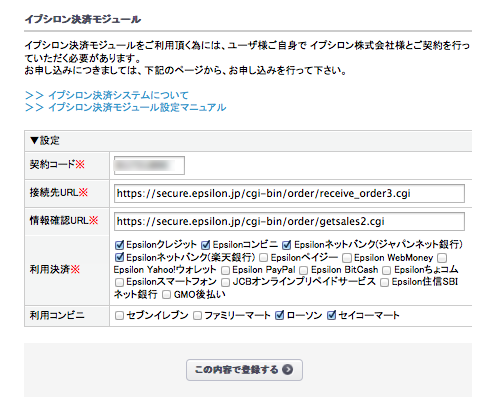
Task: Enable the Epsilonスマートフォン checkbox
Action: (119, 282)
